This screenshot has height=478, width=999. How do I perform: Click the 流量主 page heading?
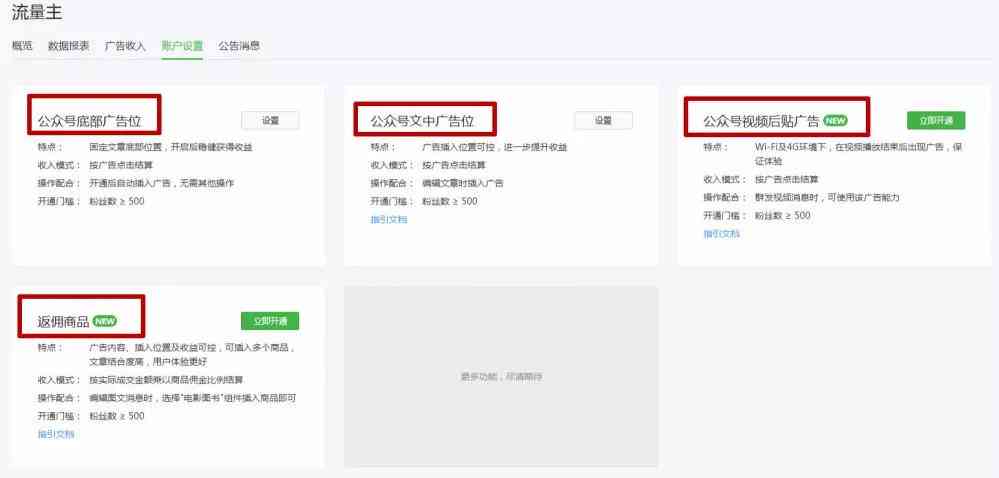click(37, 12)
